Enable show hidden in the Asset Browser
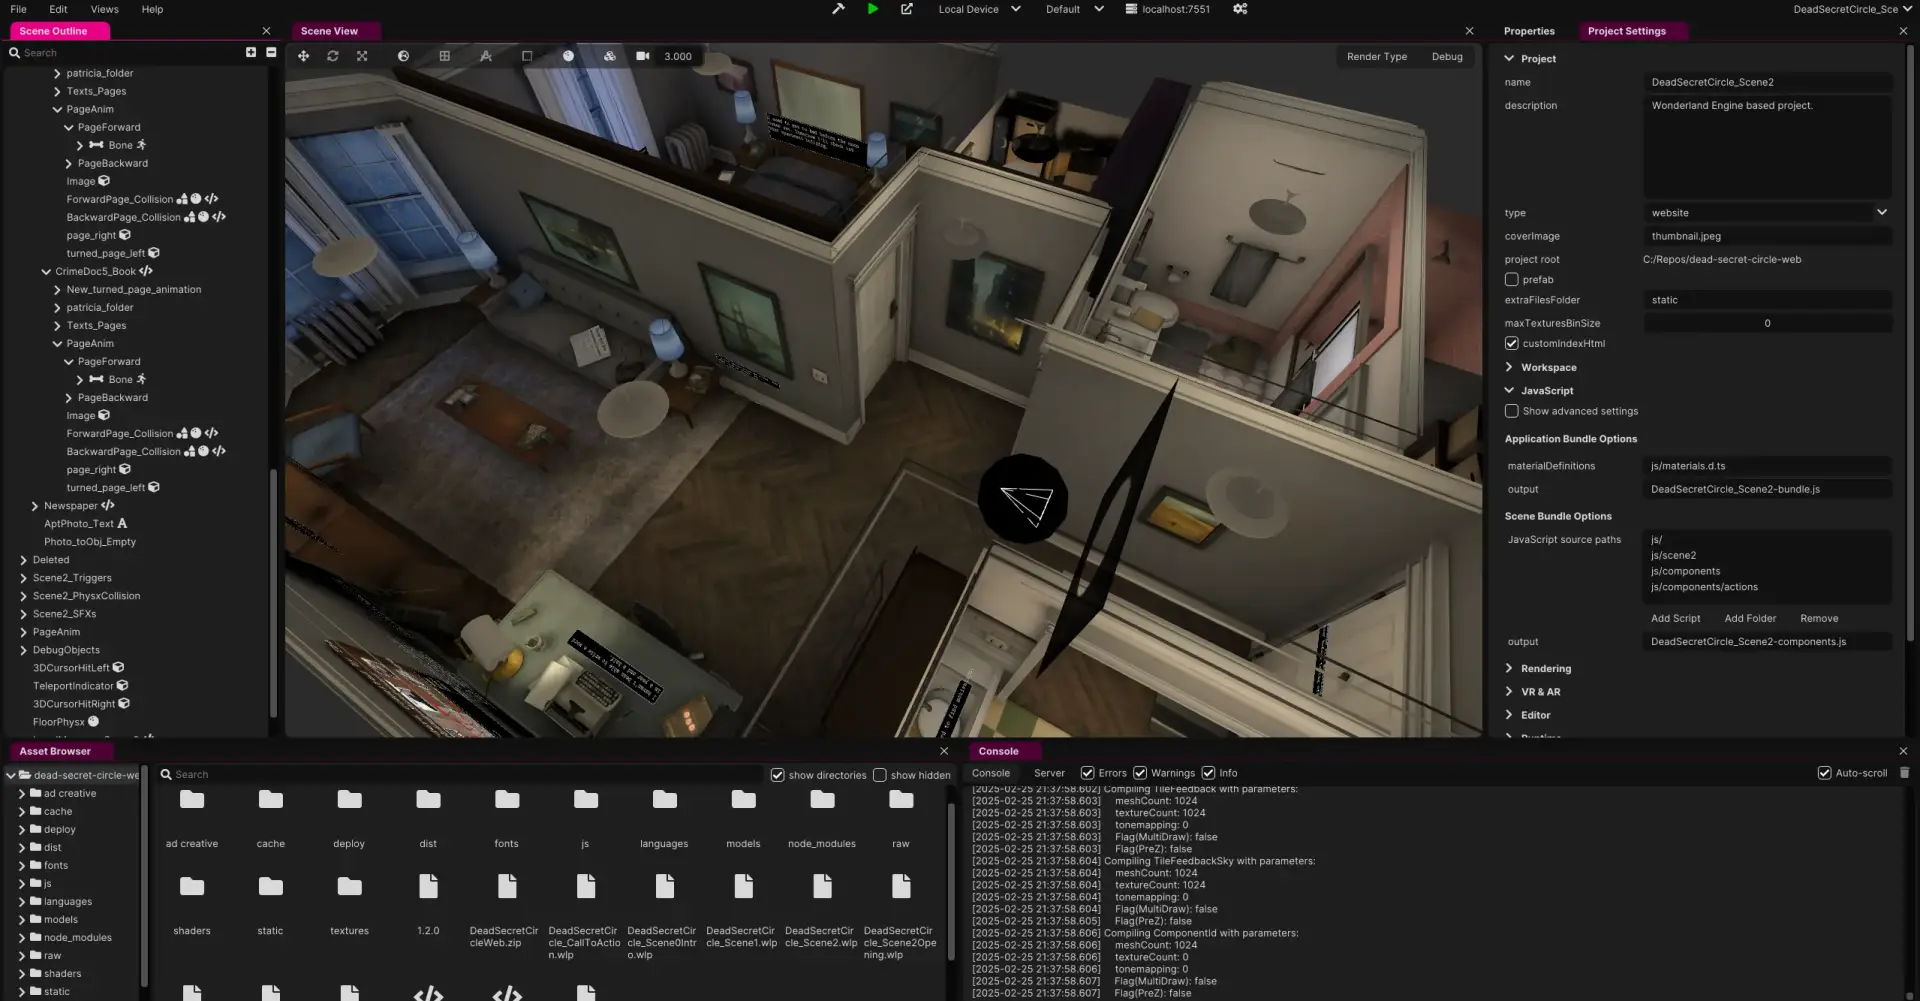 click(x=880, y=774)
